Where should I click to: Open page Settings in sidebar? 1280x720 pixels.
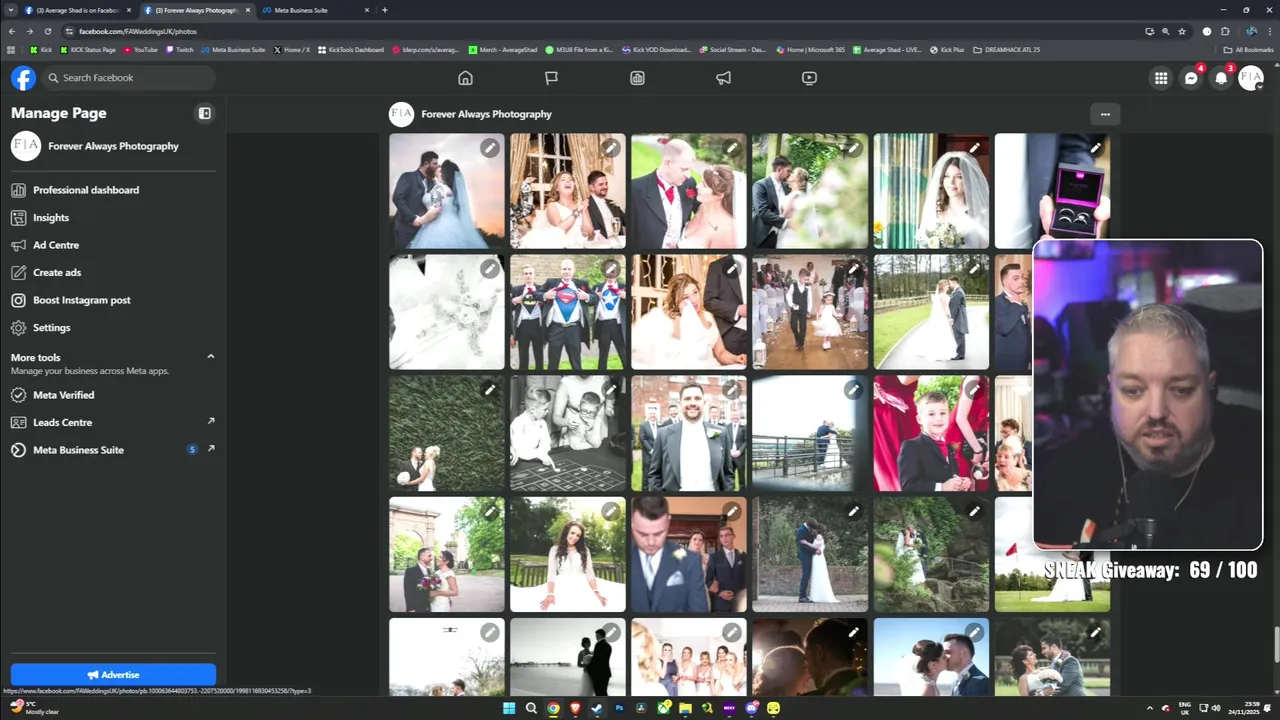point(52,327)
